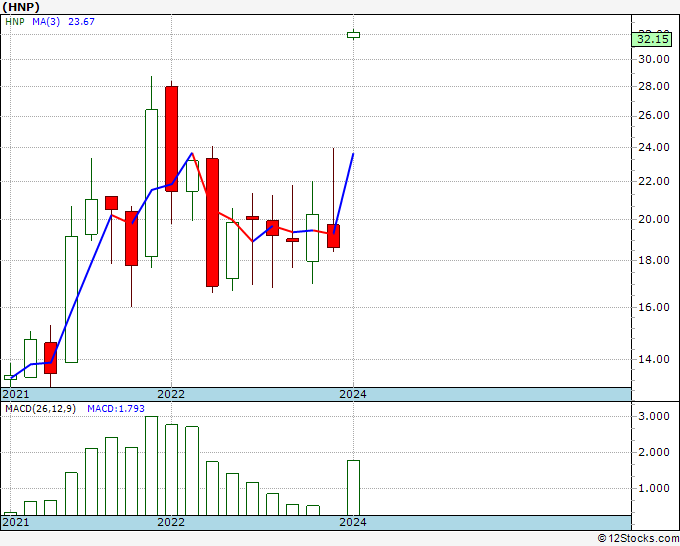Click the 2021 label on MACD panel axis
This screenshot has width=680, height=546.
(16, 522)
